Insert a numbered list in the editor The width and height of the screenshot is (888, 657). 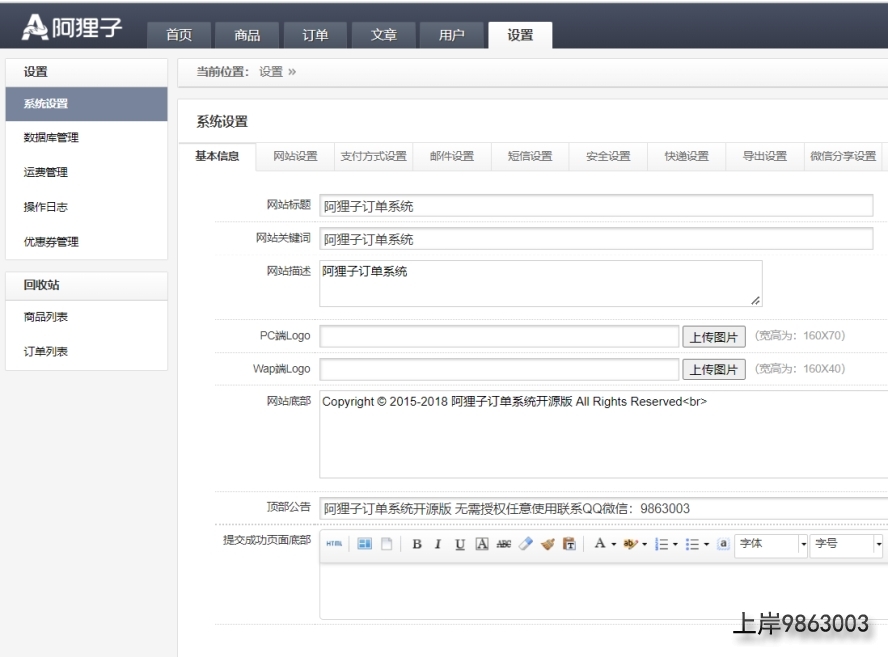pyautogui.click(x=661, y=544)
